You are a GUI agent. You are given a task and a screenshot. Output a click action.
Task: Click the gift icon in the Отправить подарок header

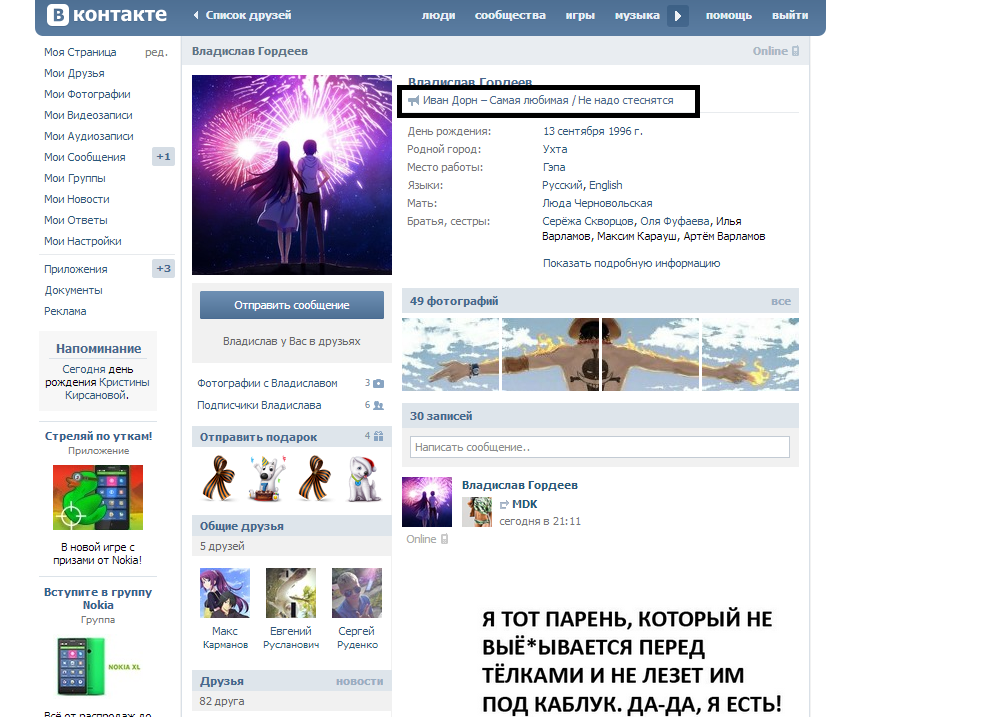coord(378,436)
